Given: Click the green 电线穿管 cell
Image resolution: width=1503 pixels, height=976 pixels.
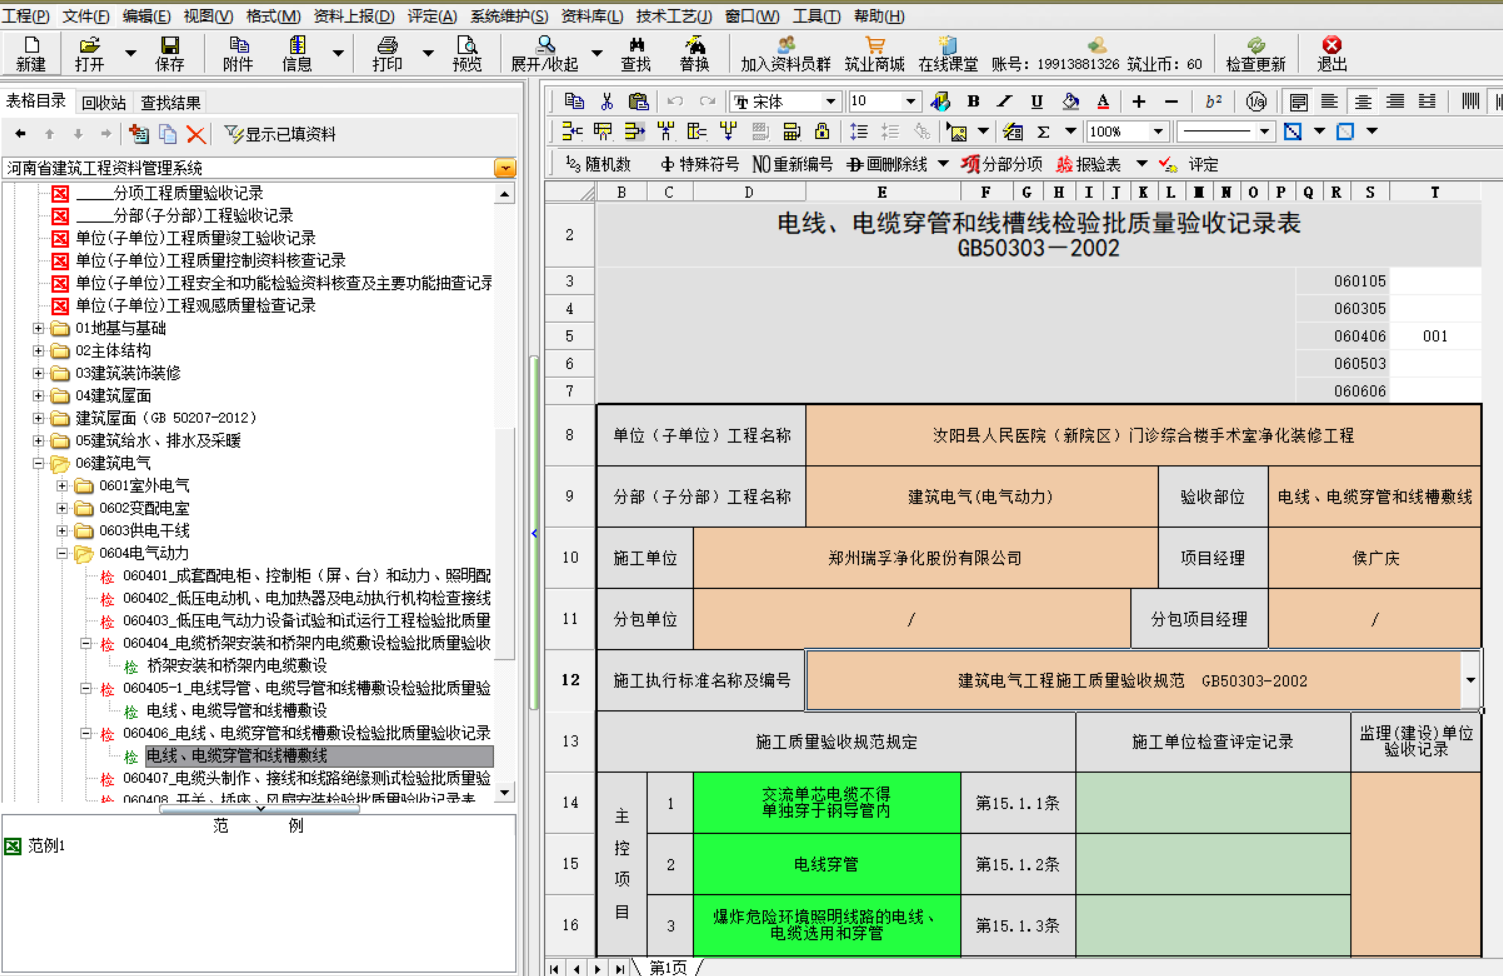Looking at the screenshot, I should 826,864.
